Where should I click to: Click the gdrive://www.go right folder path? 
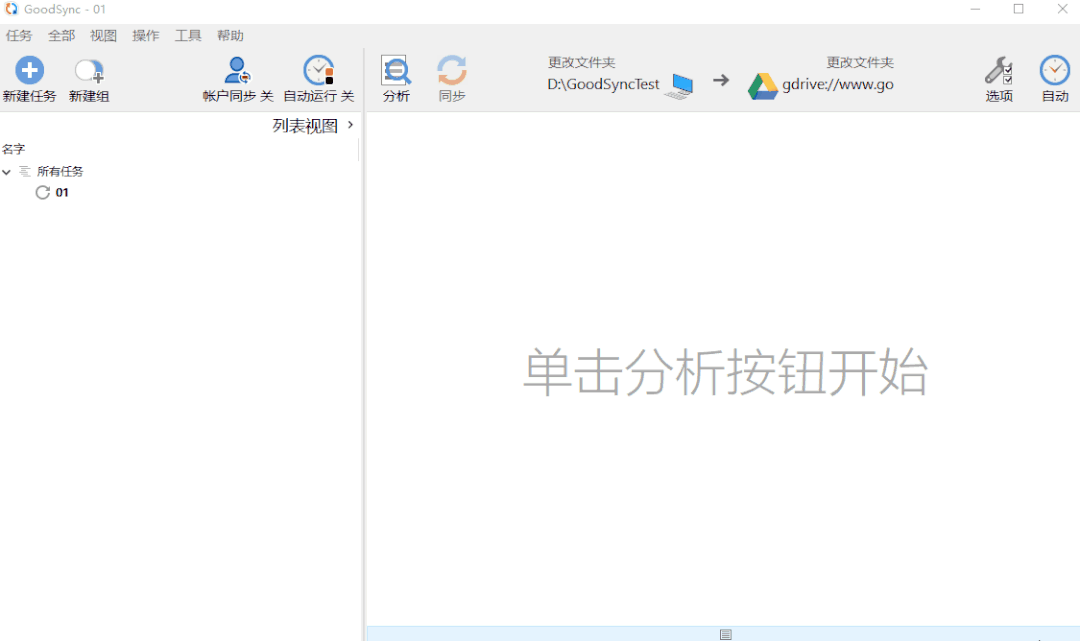point(838,85)
